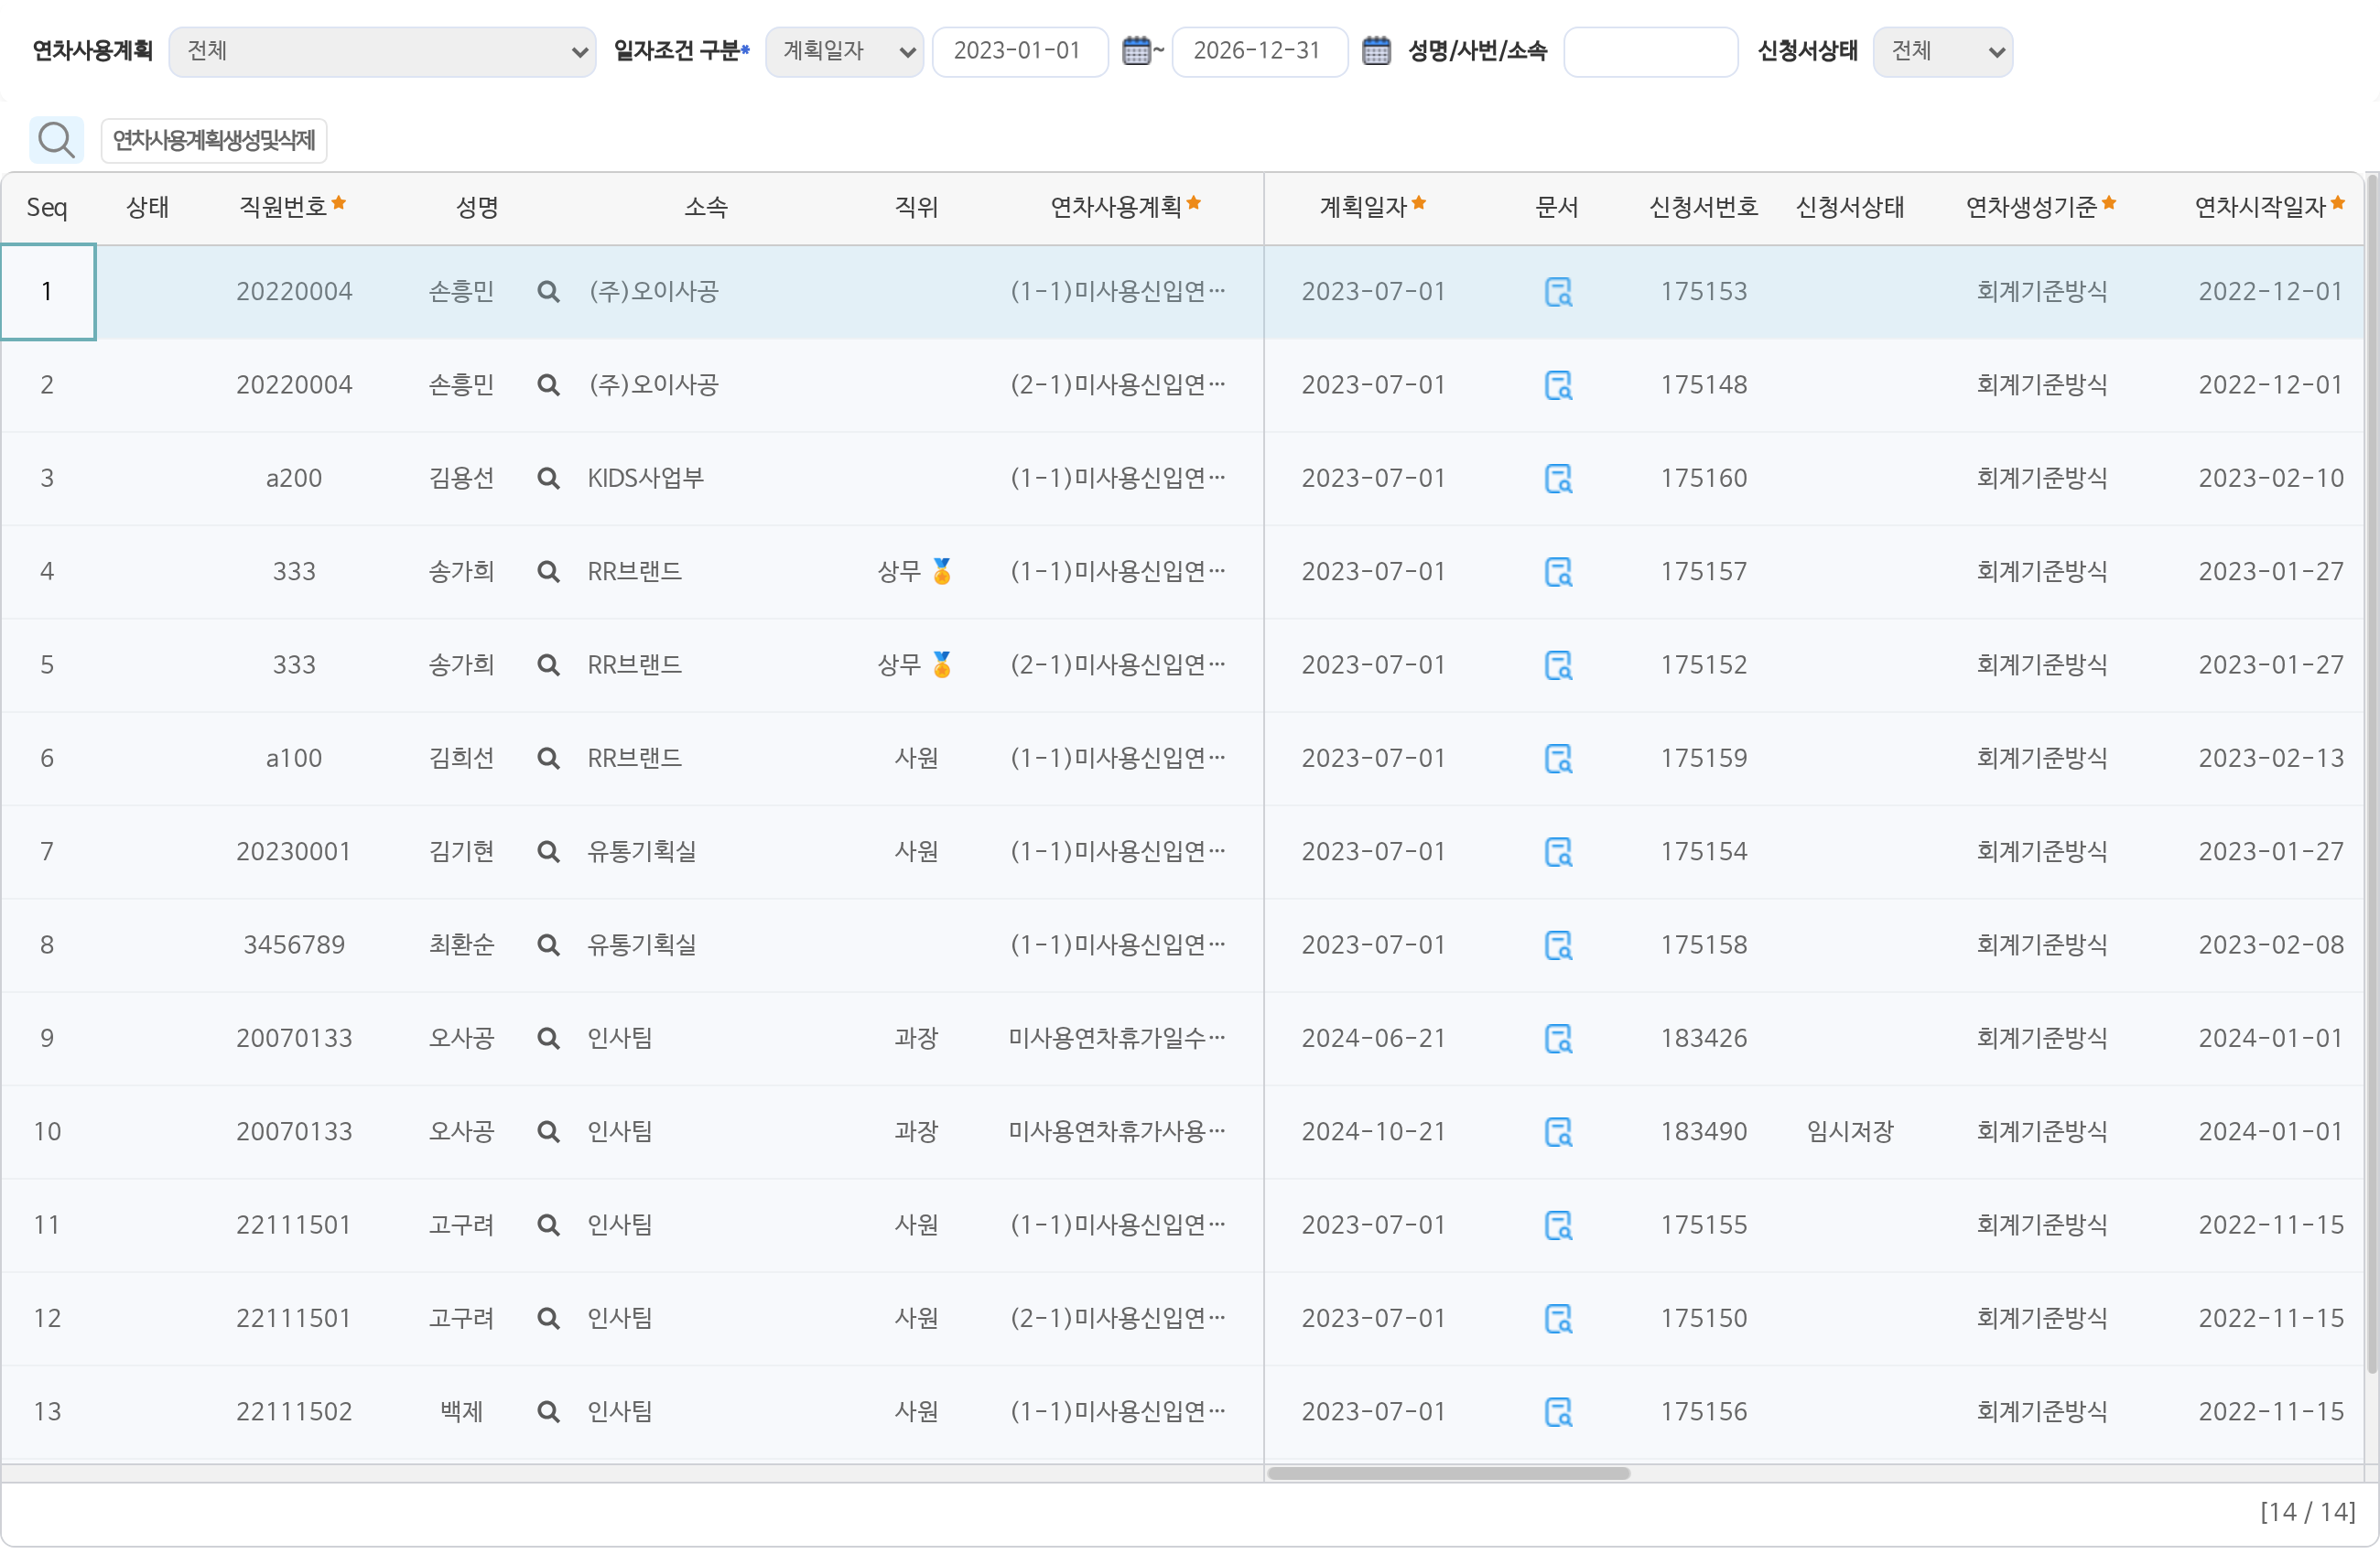Screen dimensions: 2380x1554
Task: Open document icon for application 175157
Action: coord(1558,572)
